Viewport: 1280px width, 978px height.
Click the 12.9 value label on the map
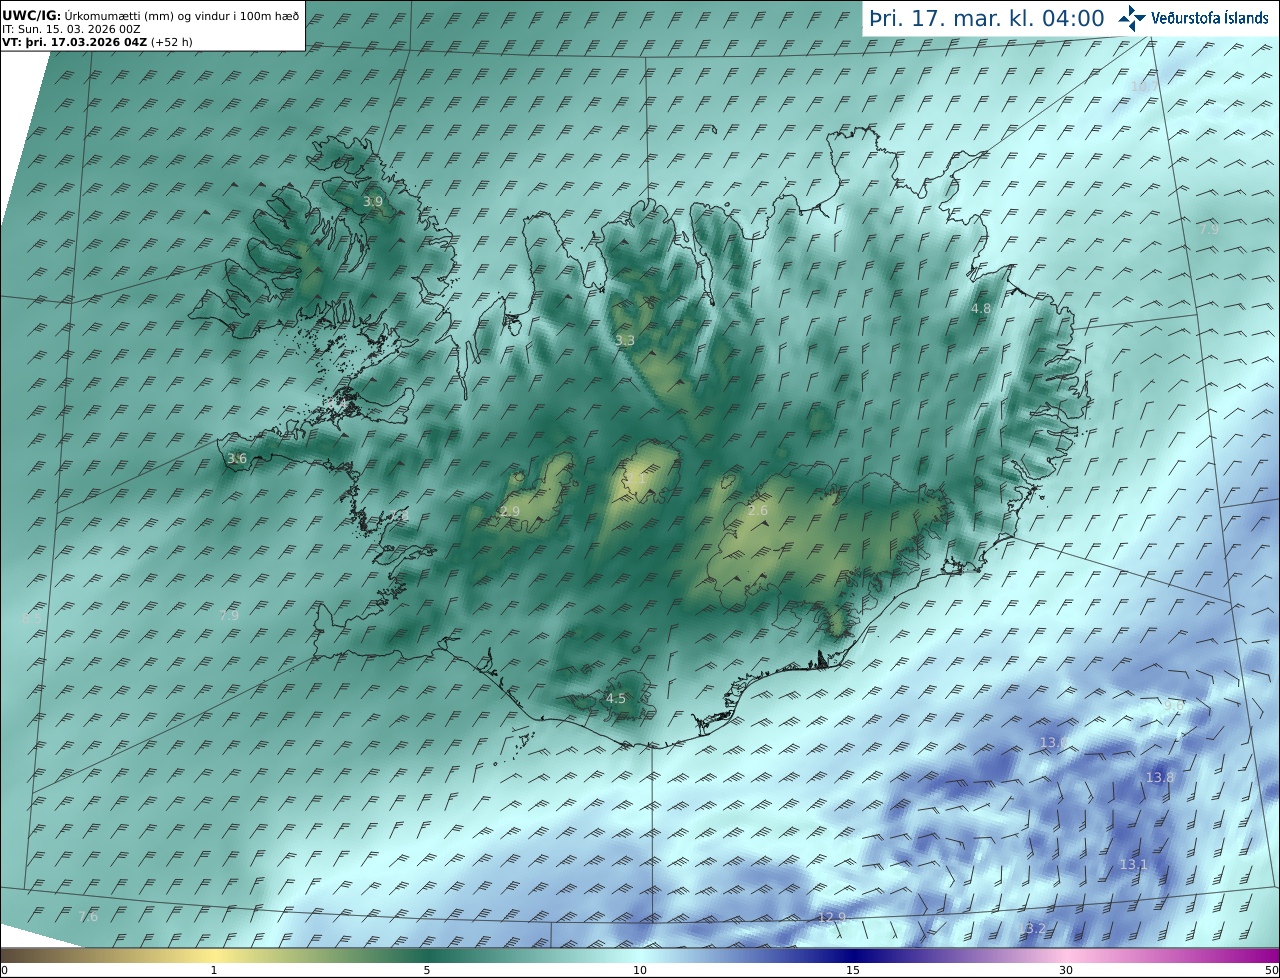(x=832, y=918)
